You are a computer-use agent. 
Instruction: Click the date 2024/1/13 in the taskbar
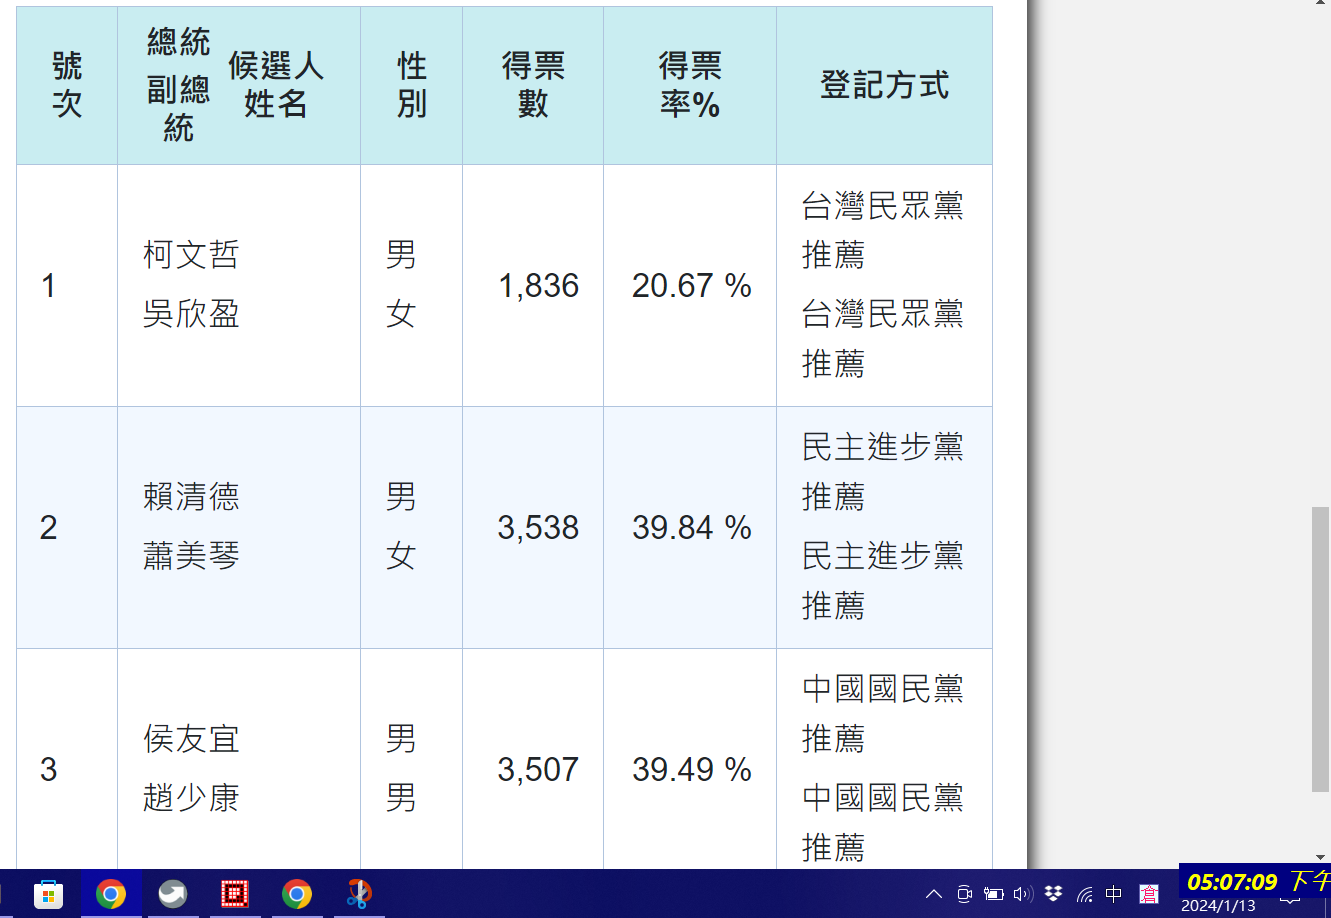[1218, 906]
